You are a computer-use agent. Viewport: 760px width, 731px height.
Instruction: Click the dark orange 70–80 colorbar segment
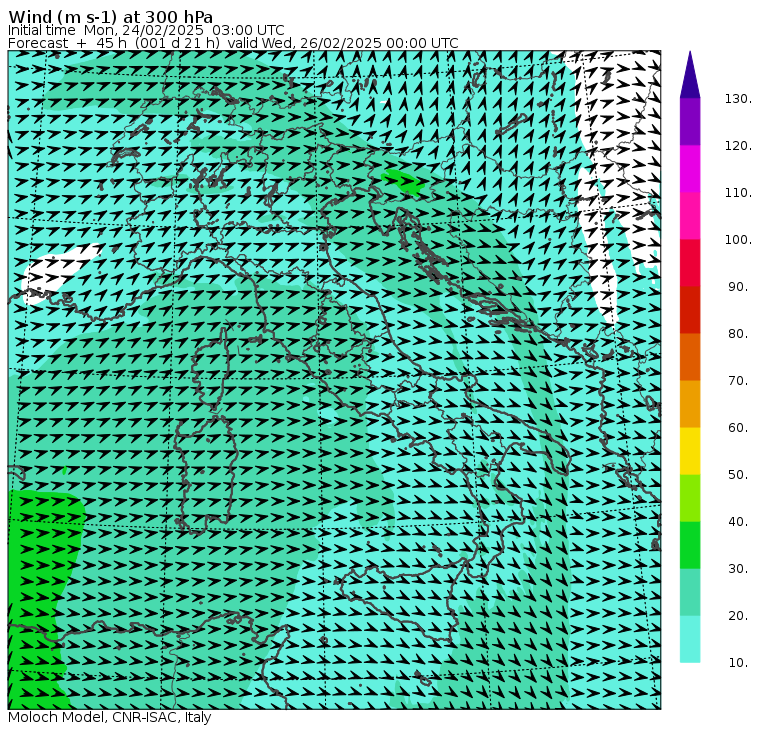click(x=690, y=357)
